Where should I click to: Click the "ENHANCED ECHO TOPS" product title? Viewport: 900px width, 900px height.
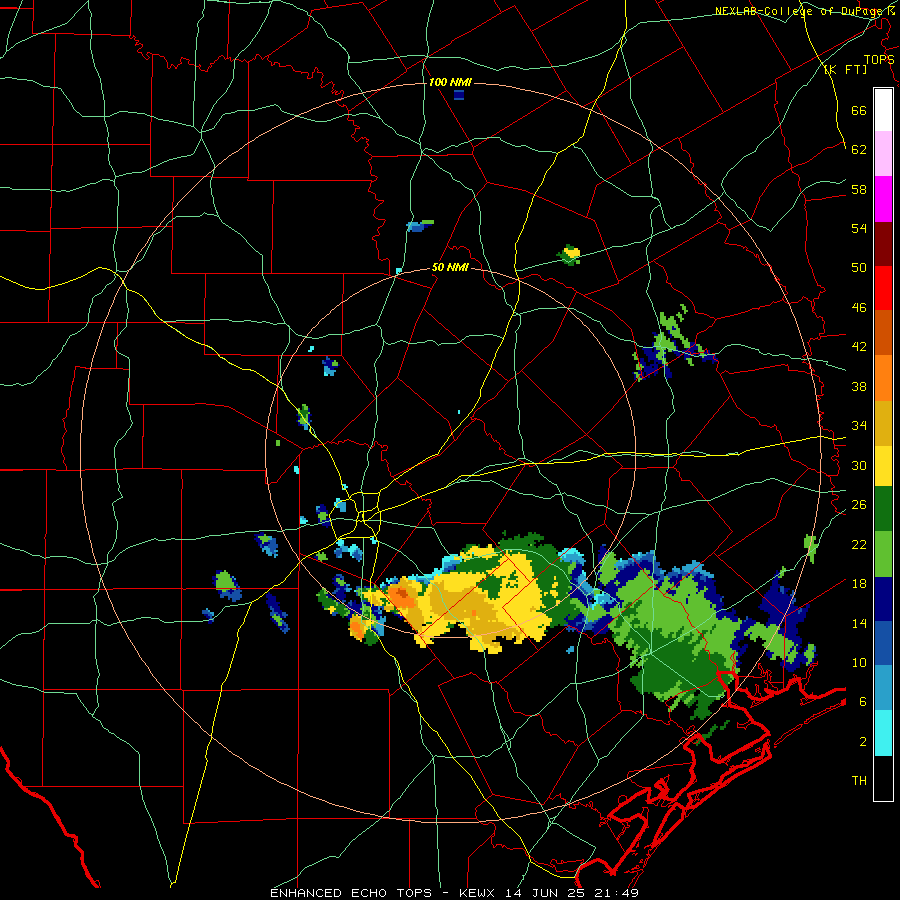point(351,893)
